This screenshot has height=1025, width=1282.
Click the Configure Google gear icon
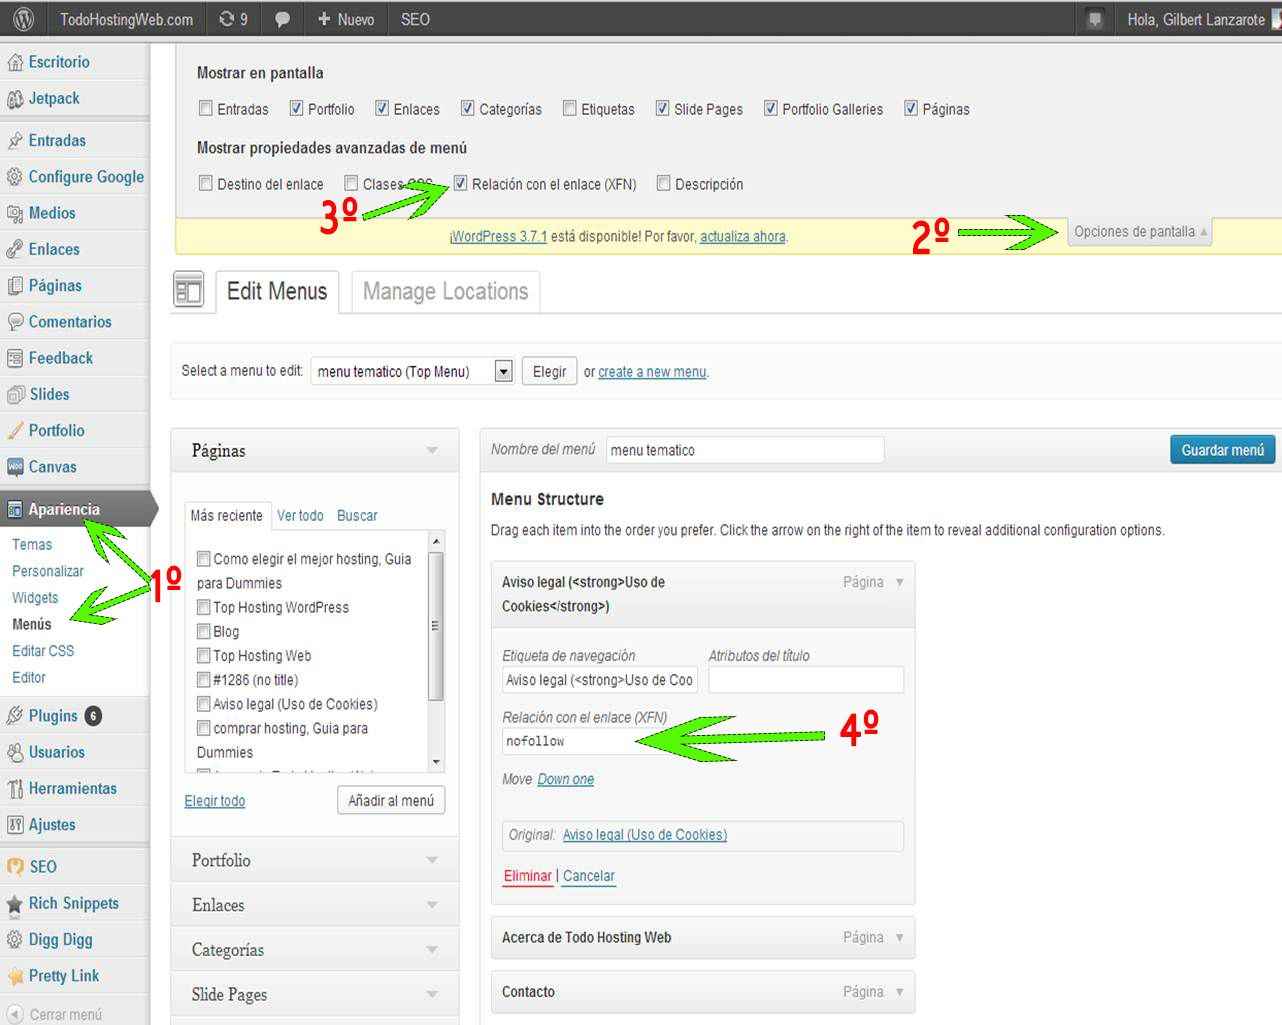pyautogui.click(x=15, y=177)
